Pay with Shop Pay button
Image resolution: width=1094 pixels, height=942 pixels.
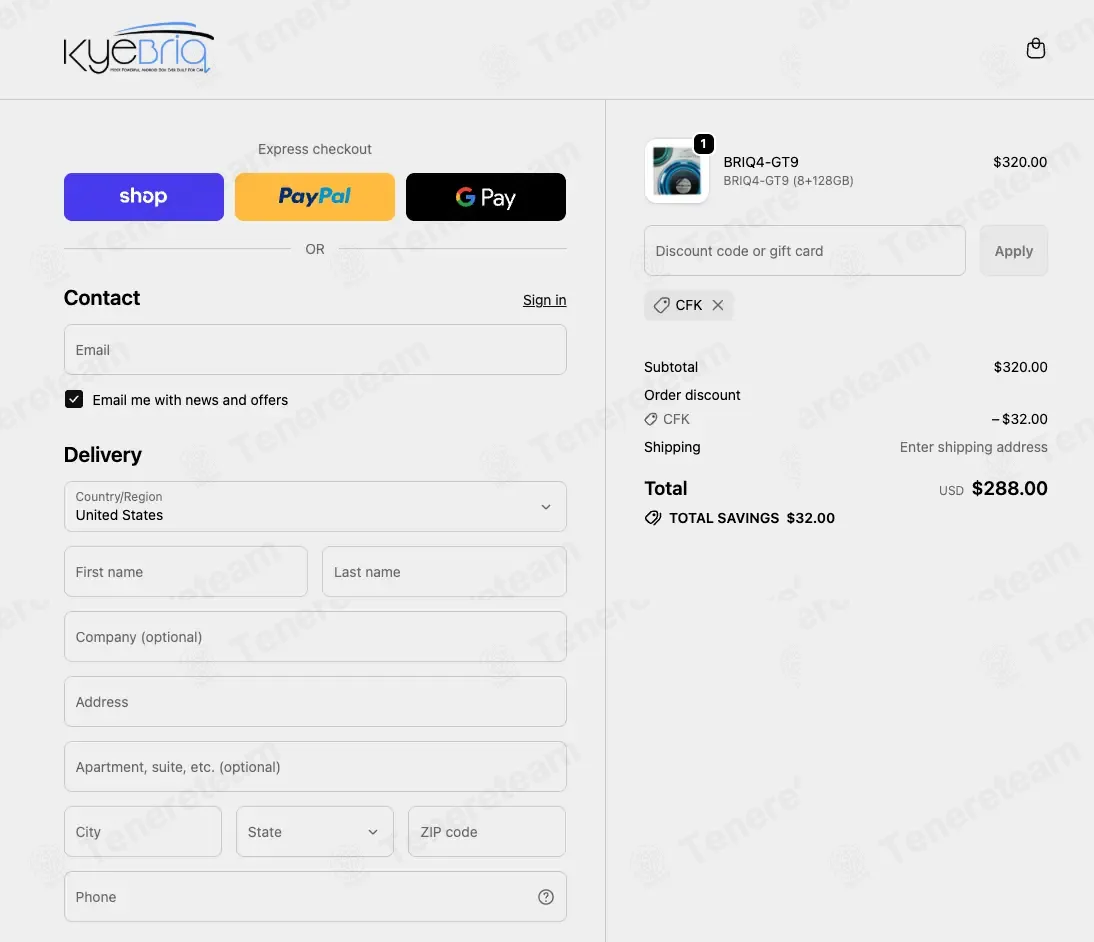[x=144, y=197]
